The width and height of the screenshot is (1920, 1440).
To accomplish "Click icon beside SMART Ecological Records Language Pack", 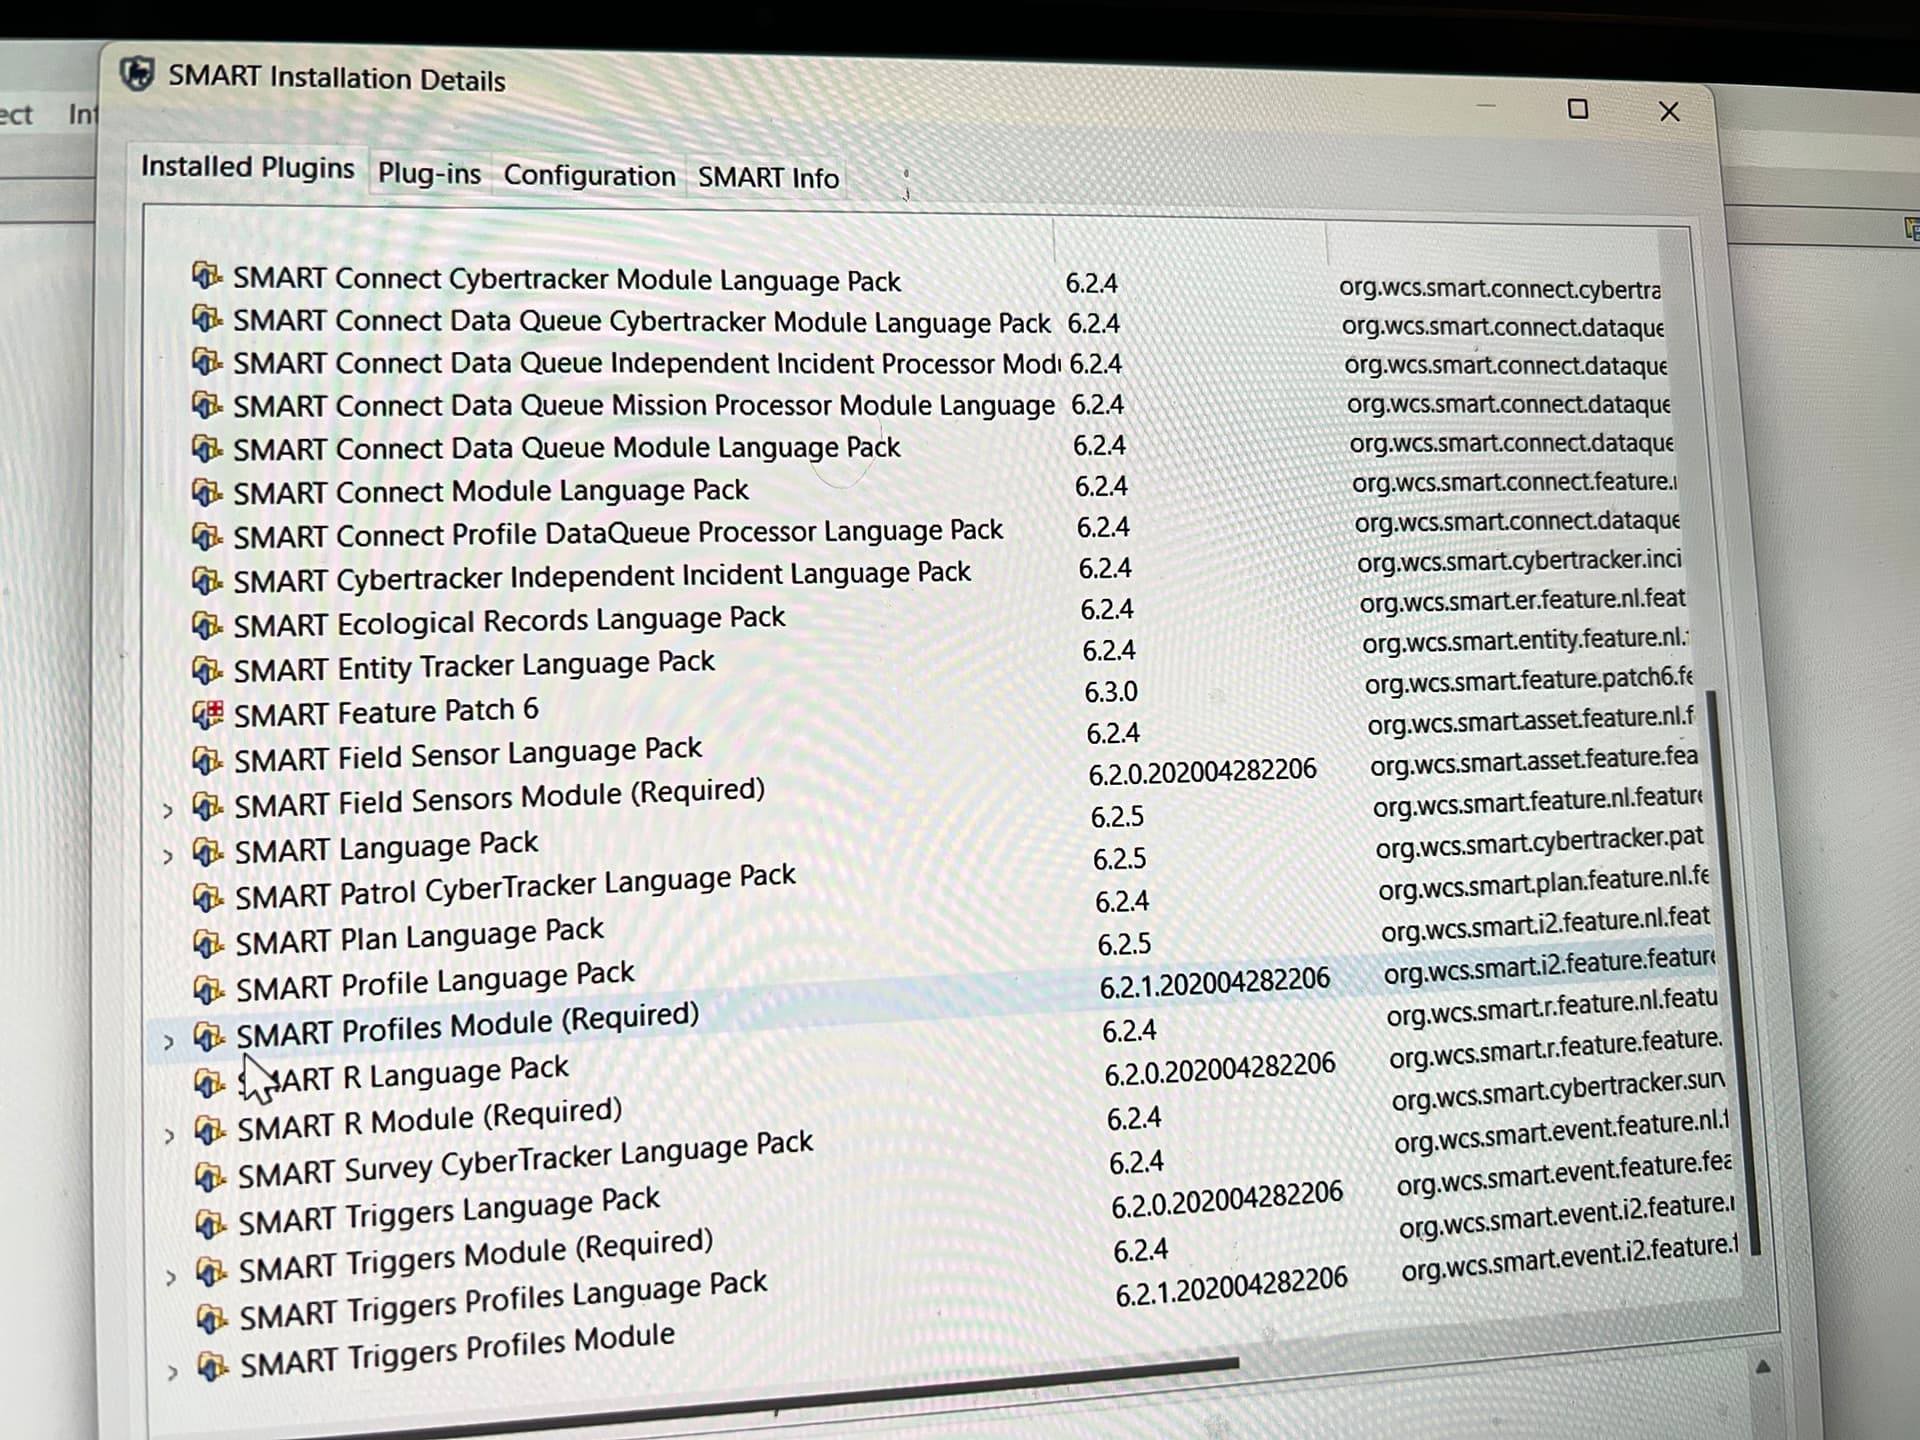I will 206,626.
